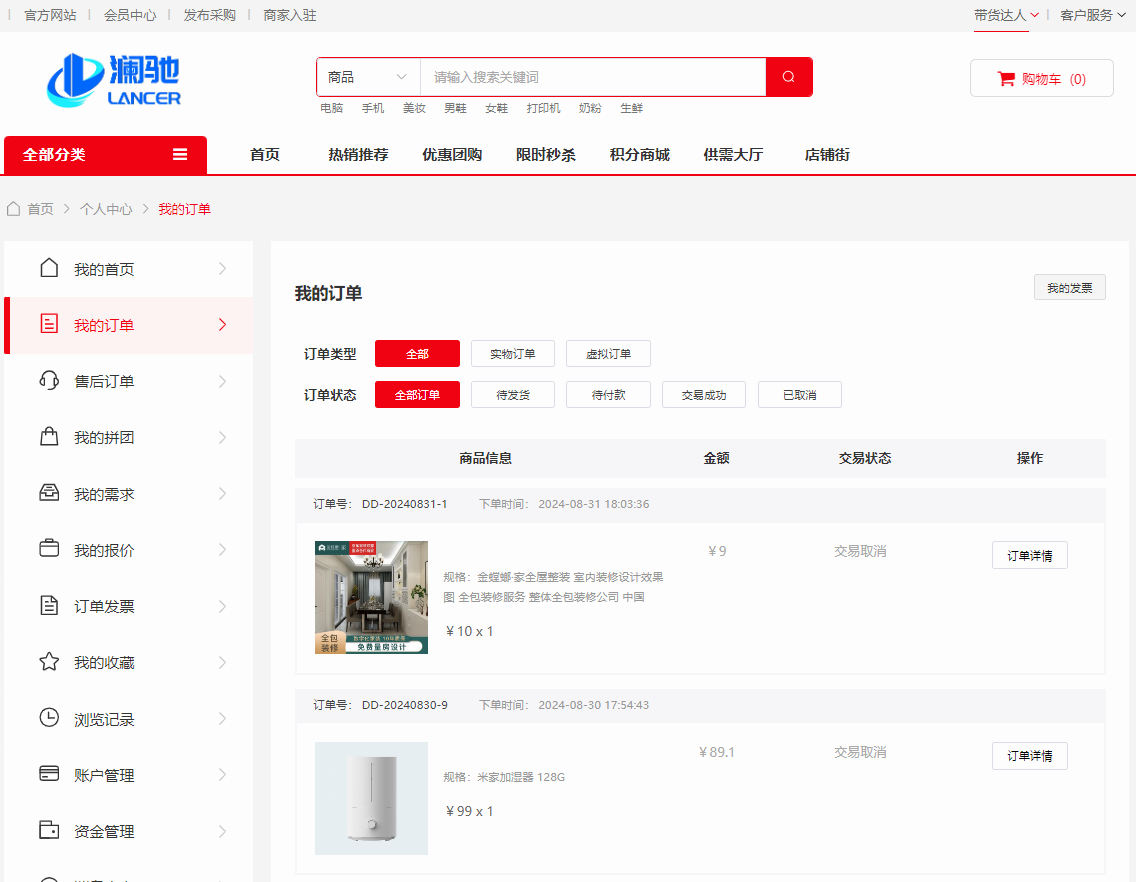
Task: Open the 商品 search category dropdown
Action: [368, 77]
